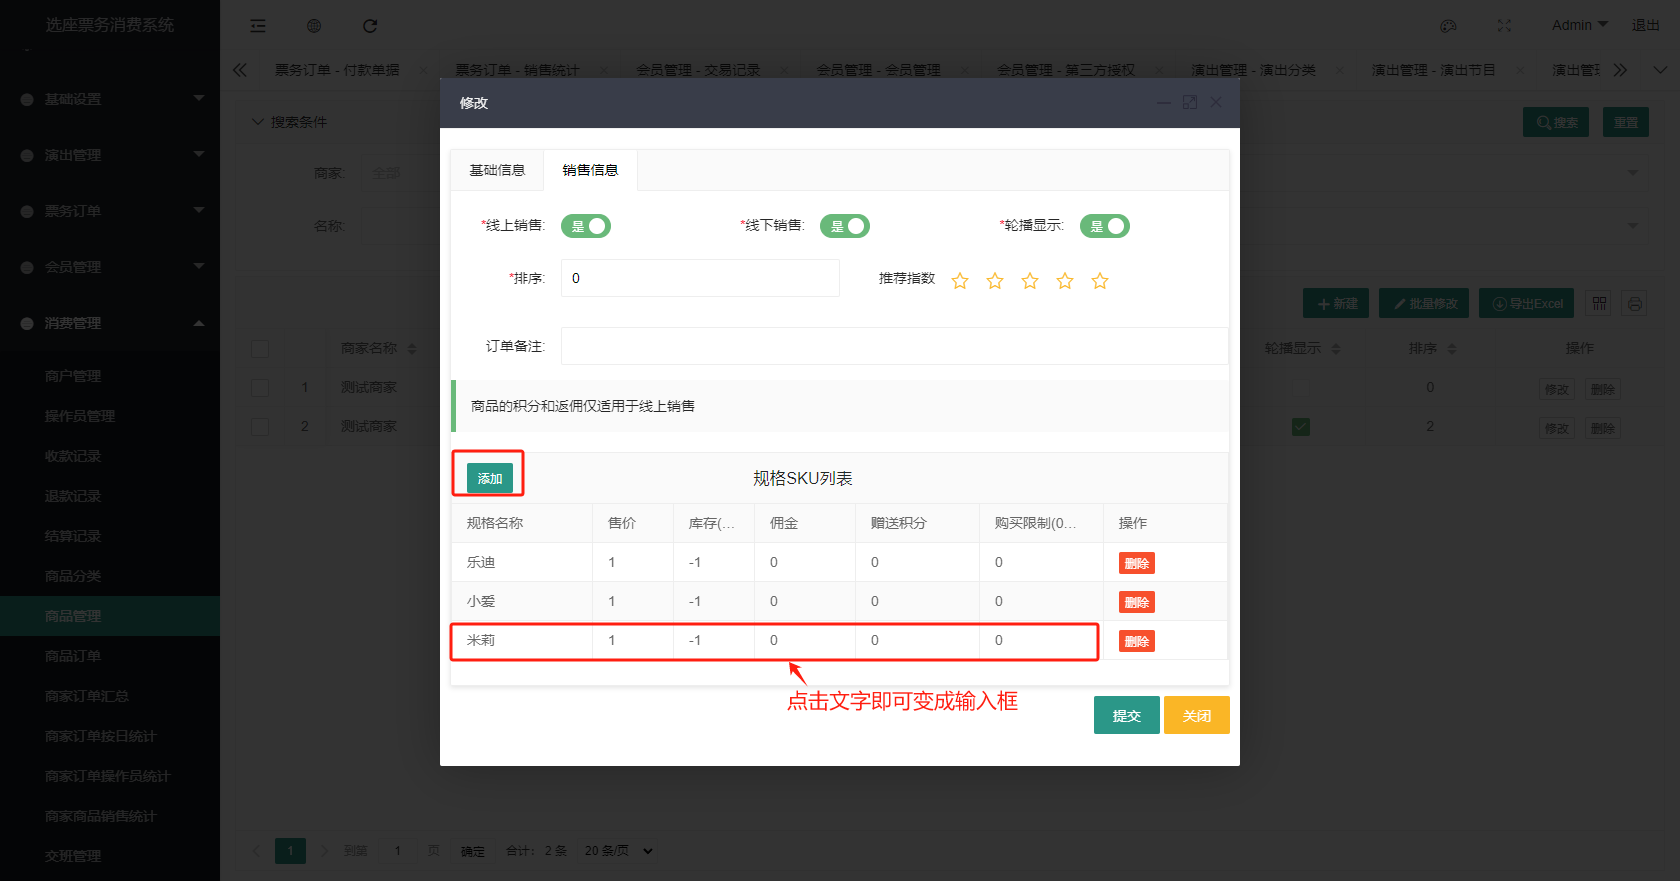Image resolution: width=1680 pixels, height=881 pixels.
Task: Click the refresh icon in top toolbar
Action: [x=370, y=26]
